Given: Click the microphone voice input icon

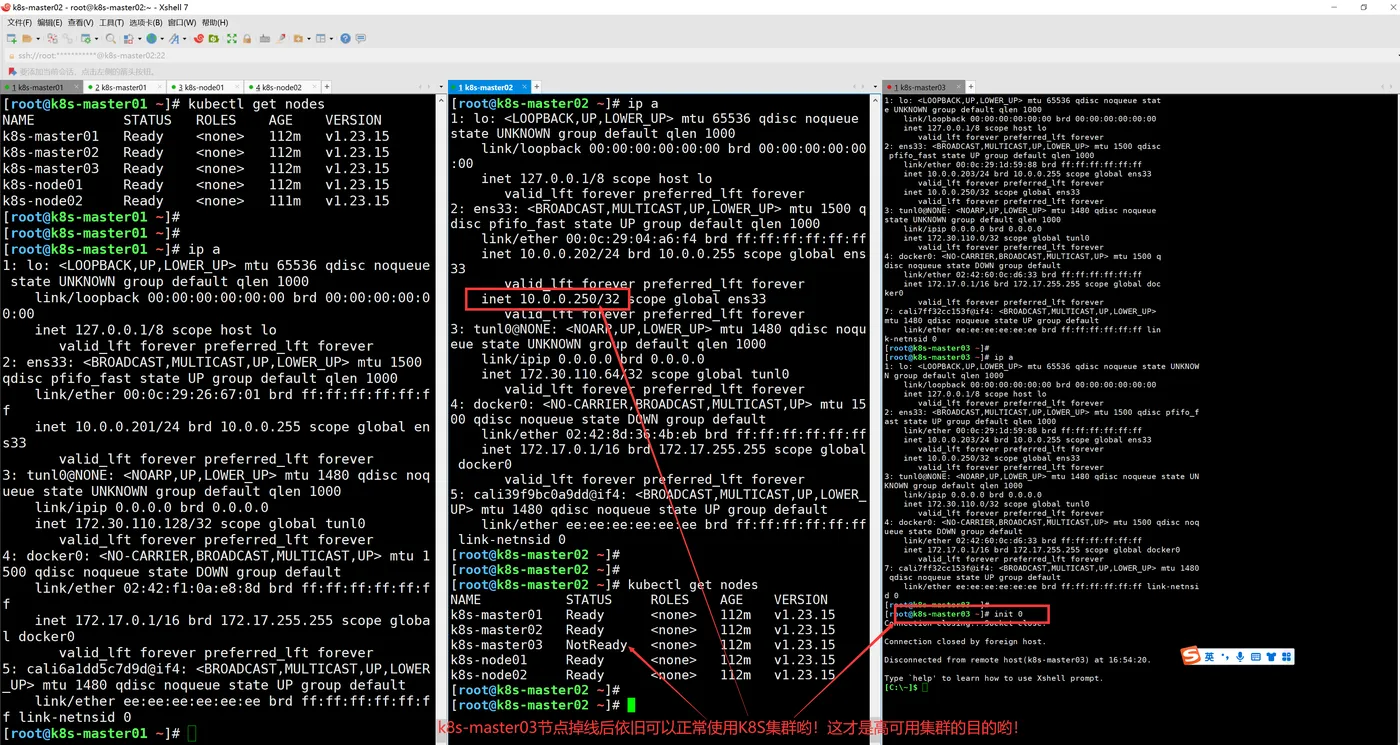Looking at the screenshot, I should point(1240,656).
